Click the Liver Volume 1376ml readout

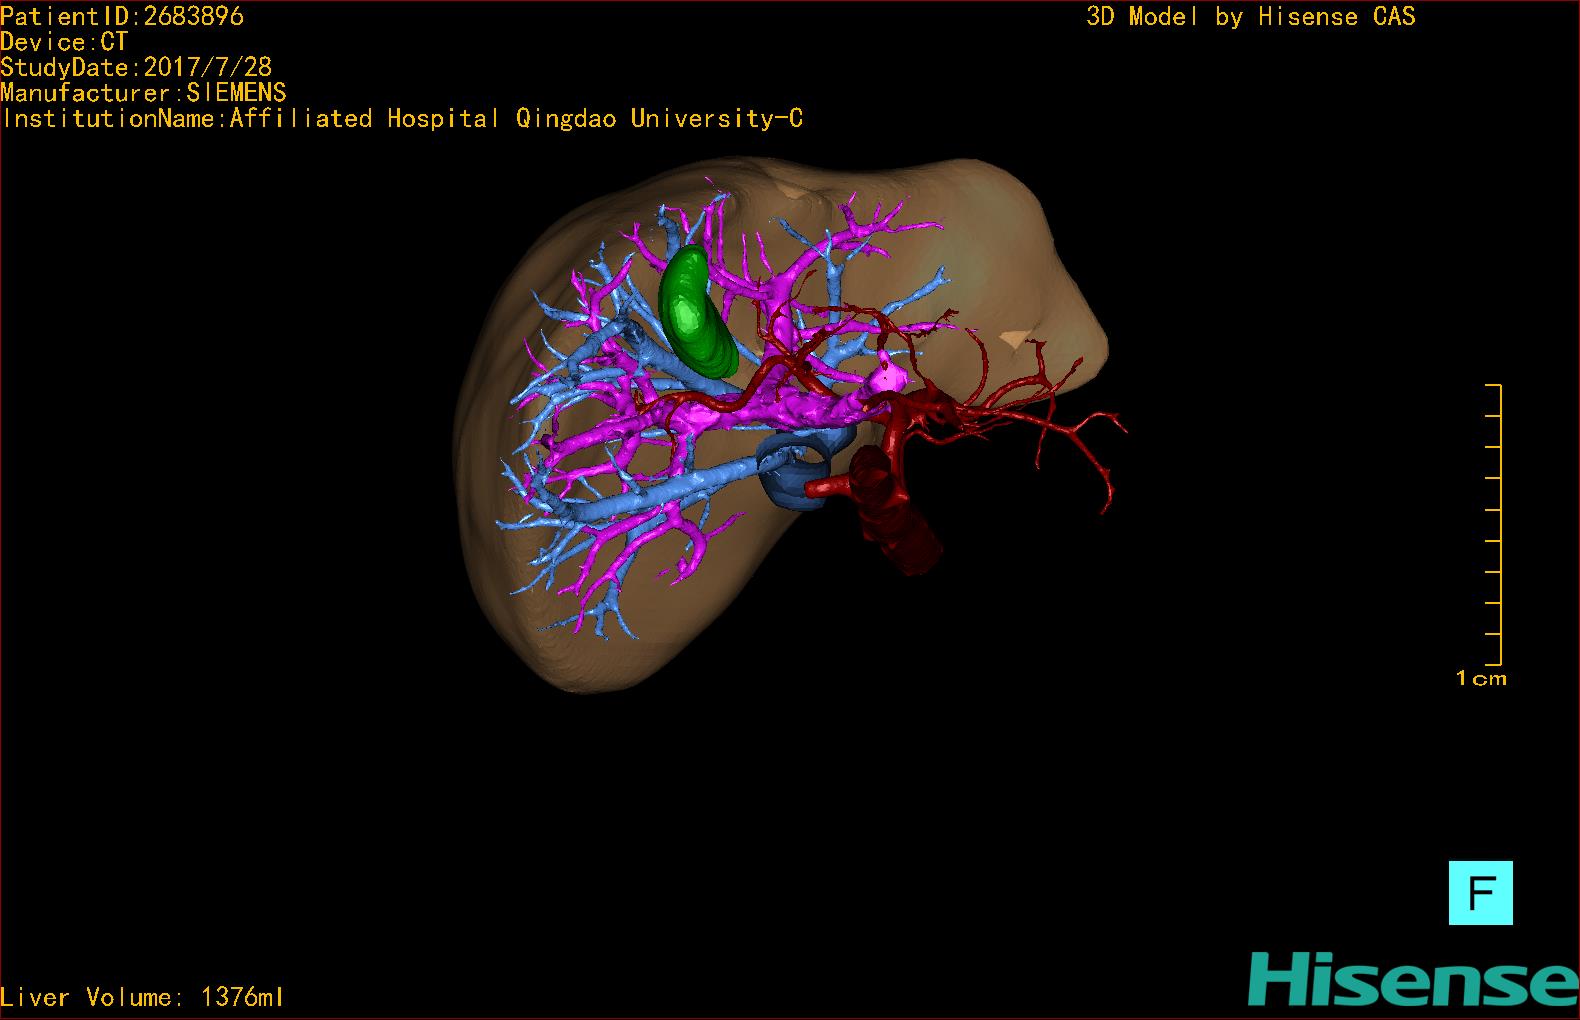[142, 997]
